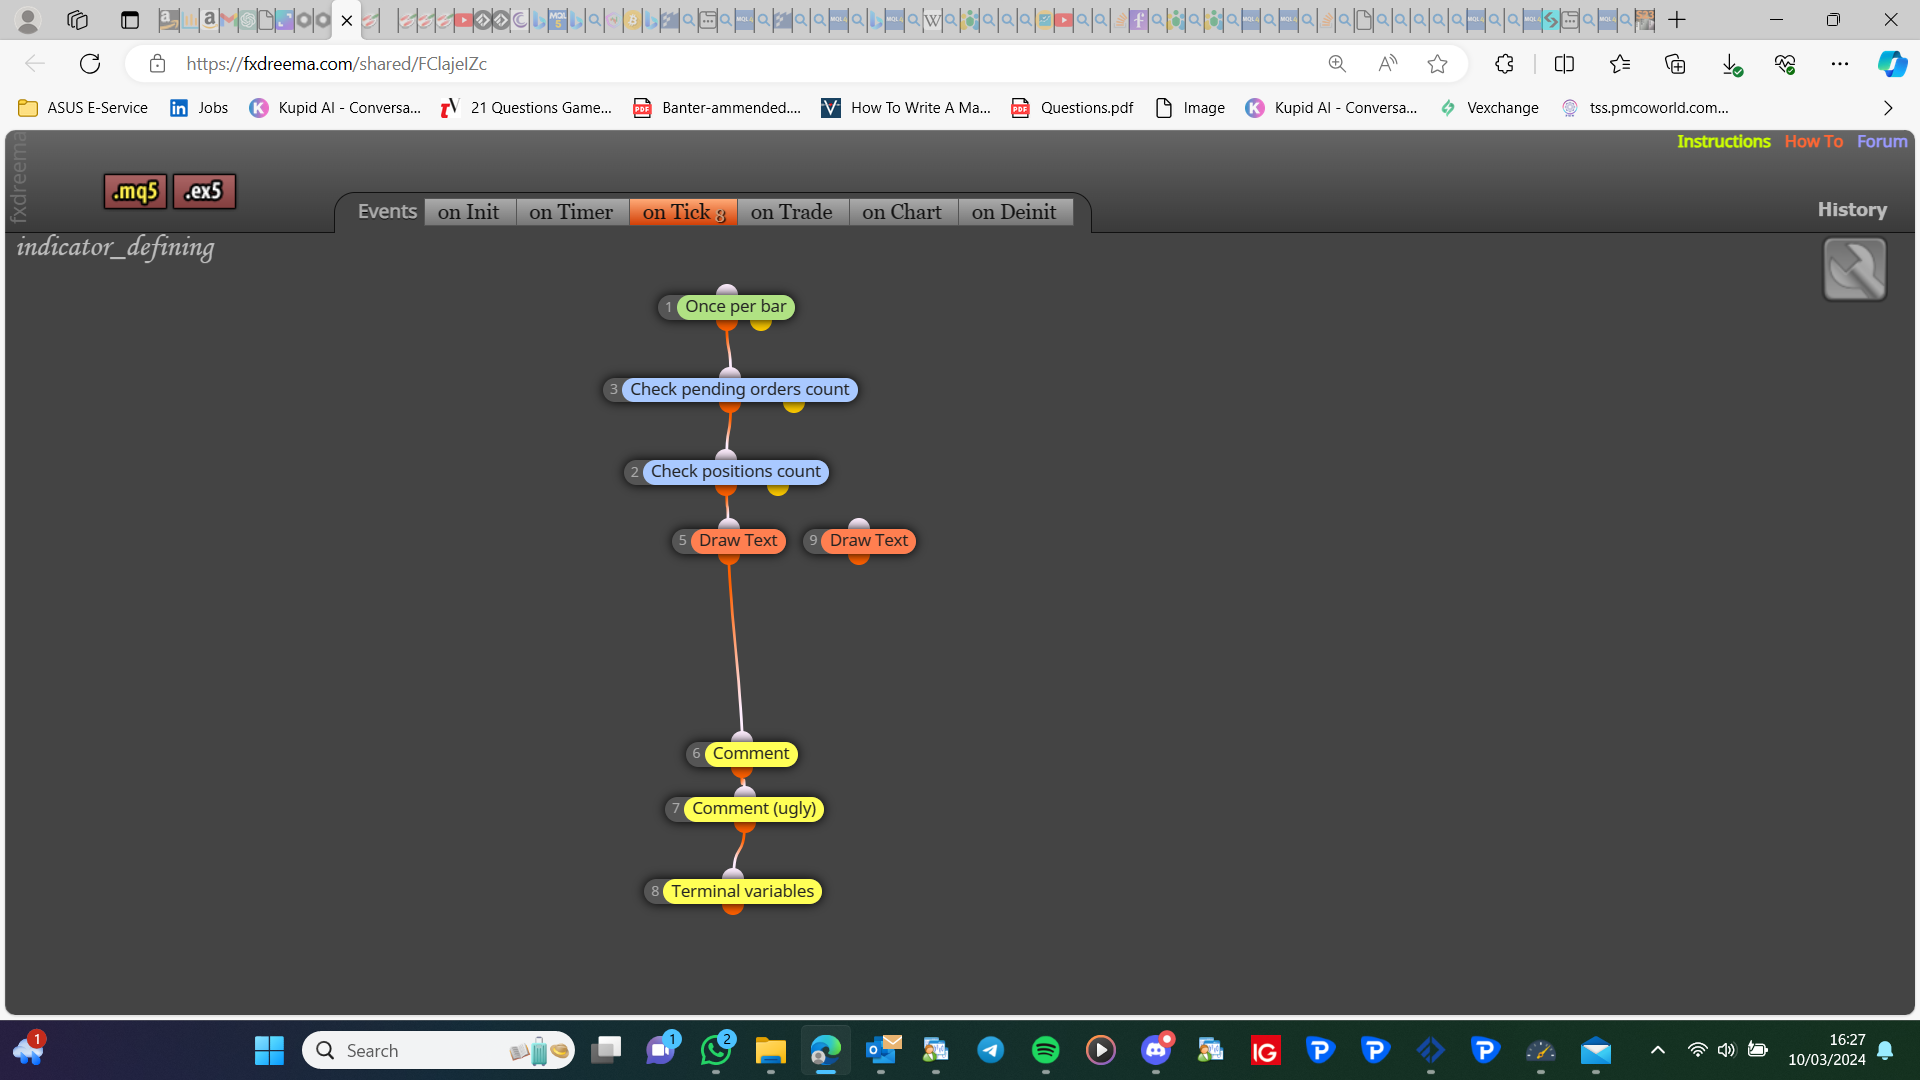Download the .mq5 source file
Viewport: 1920px width, 1080px height.
pyautogui.click(x=135, y=191)
